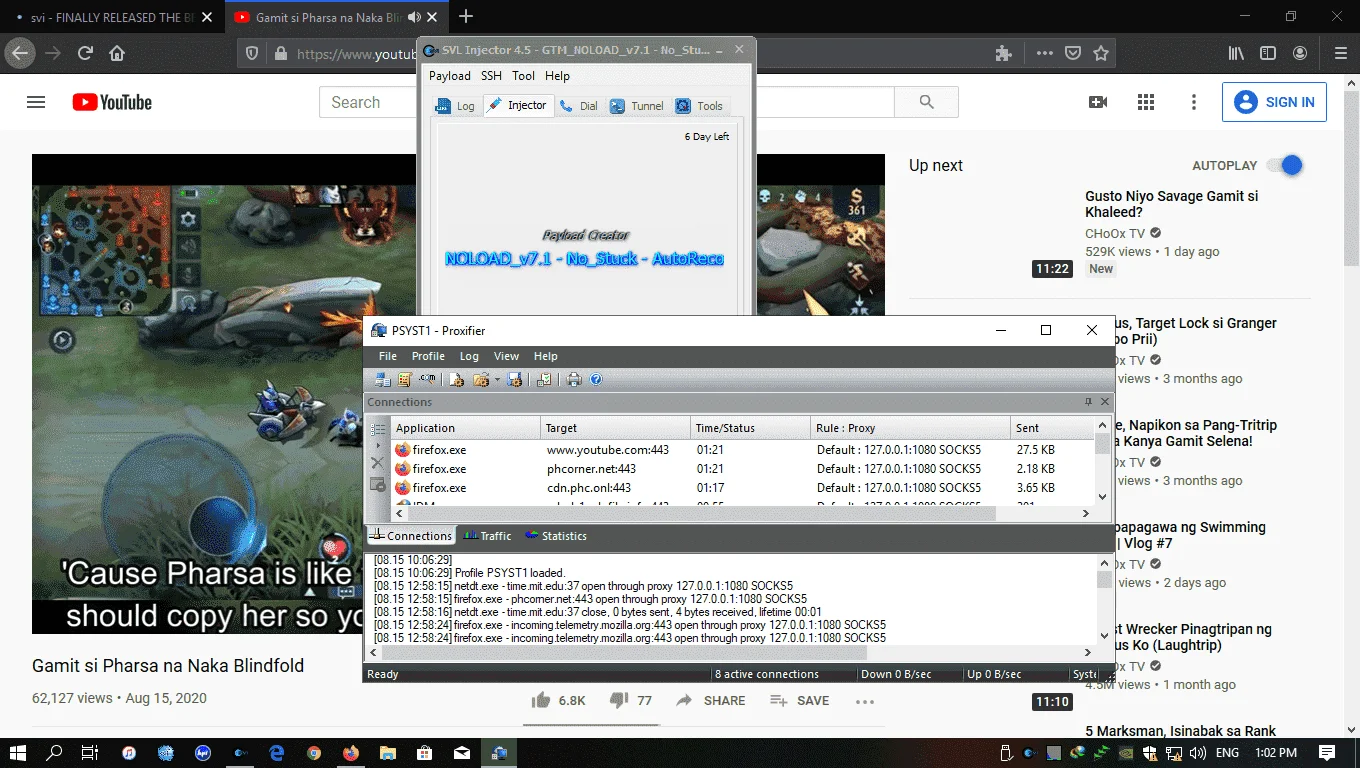
Task: Go to Firefox home page icon
Action: [x=117, y=53]
